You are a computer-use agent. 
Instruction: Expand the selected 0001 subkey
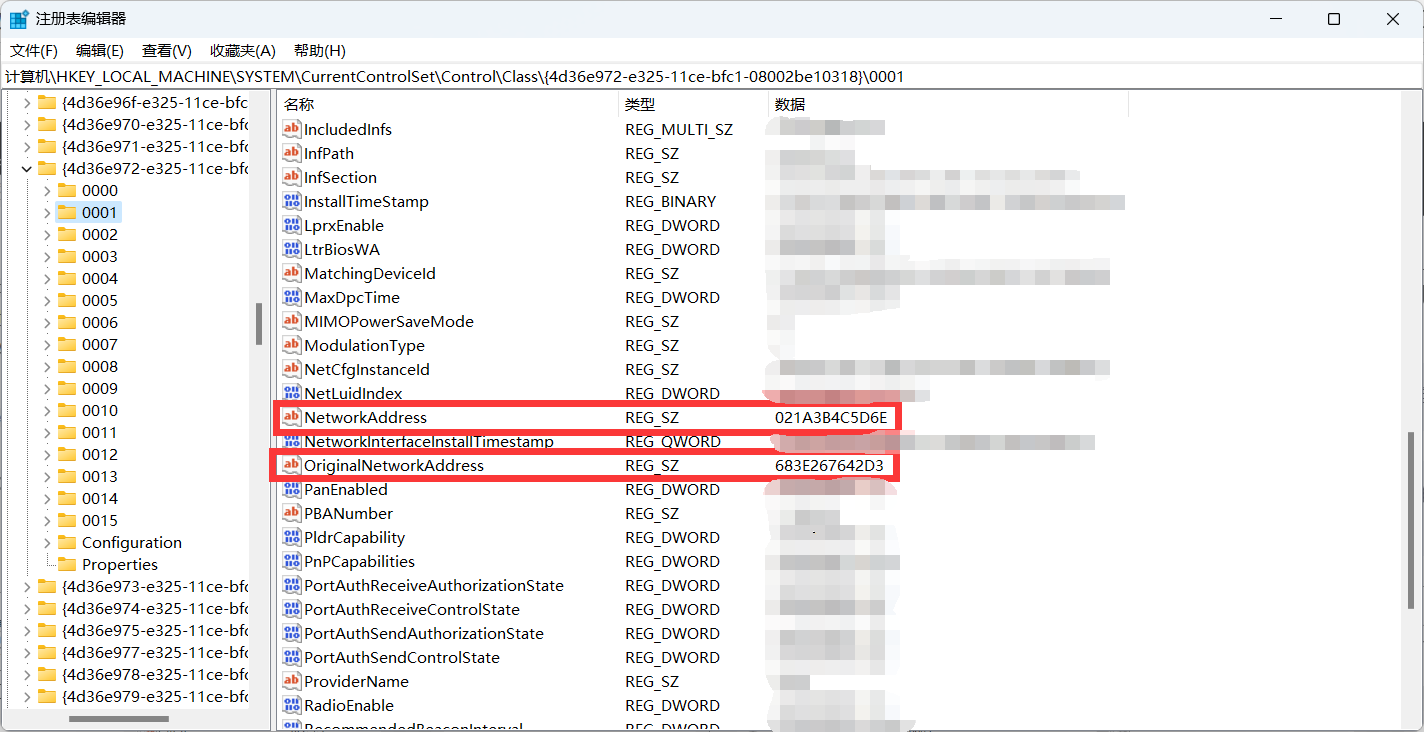[47, 212]
